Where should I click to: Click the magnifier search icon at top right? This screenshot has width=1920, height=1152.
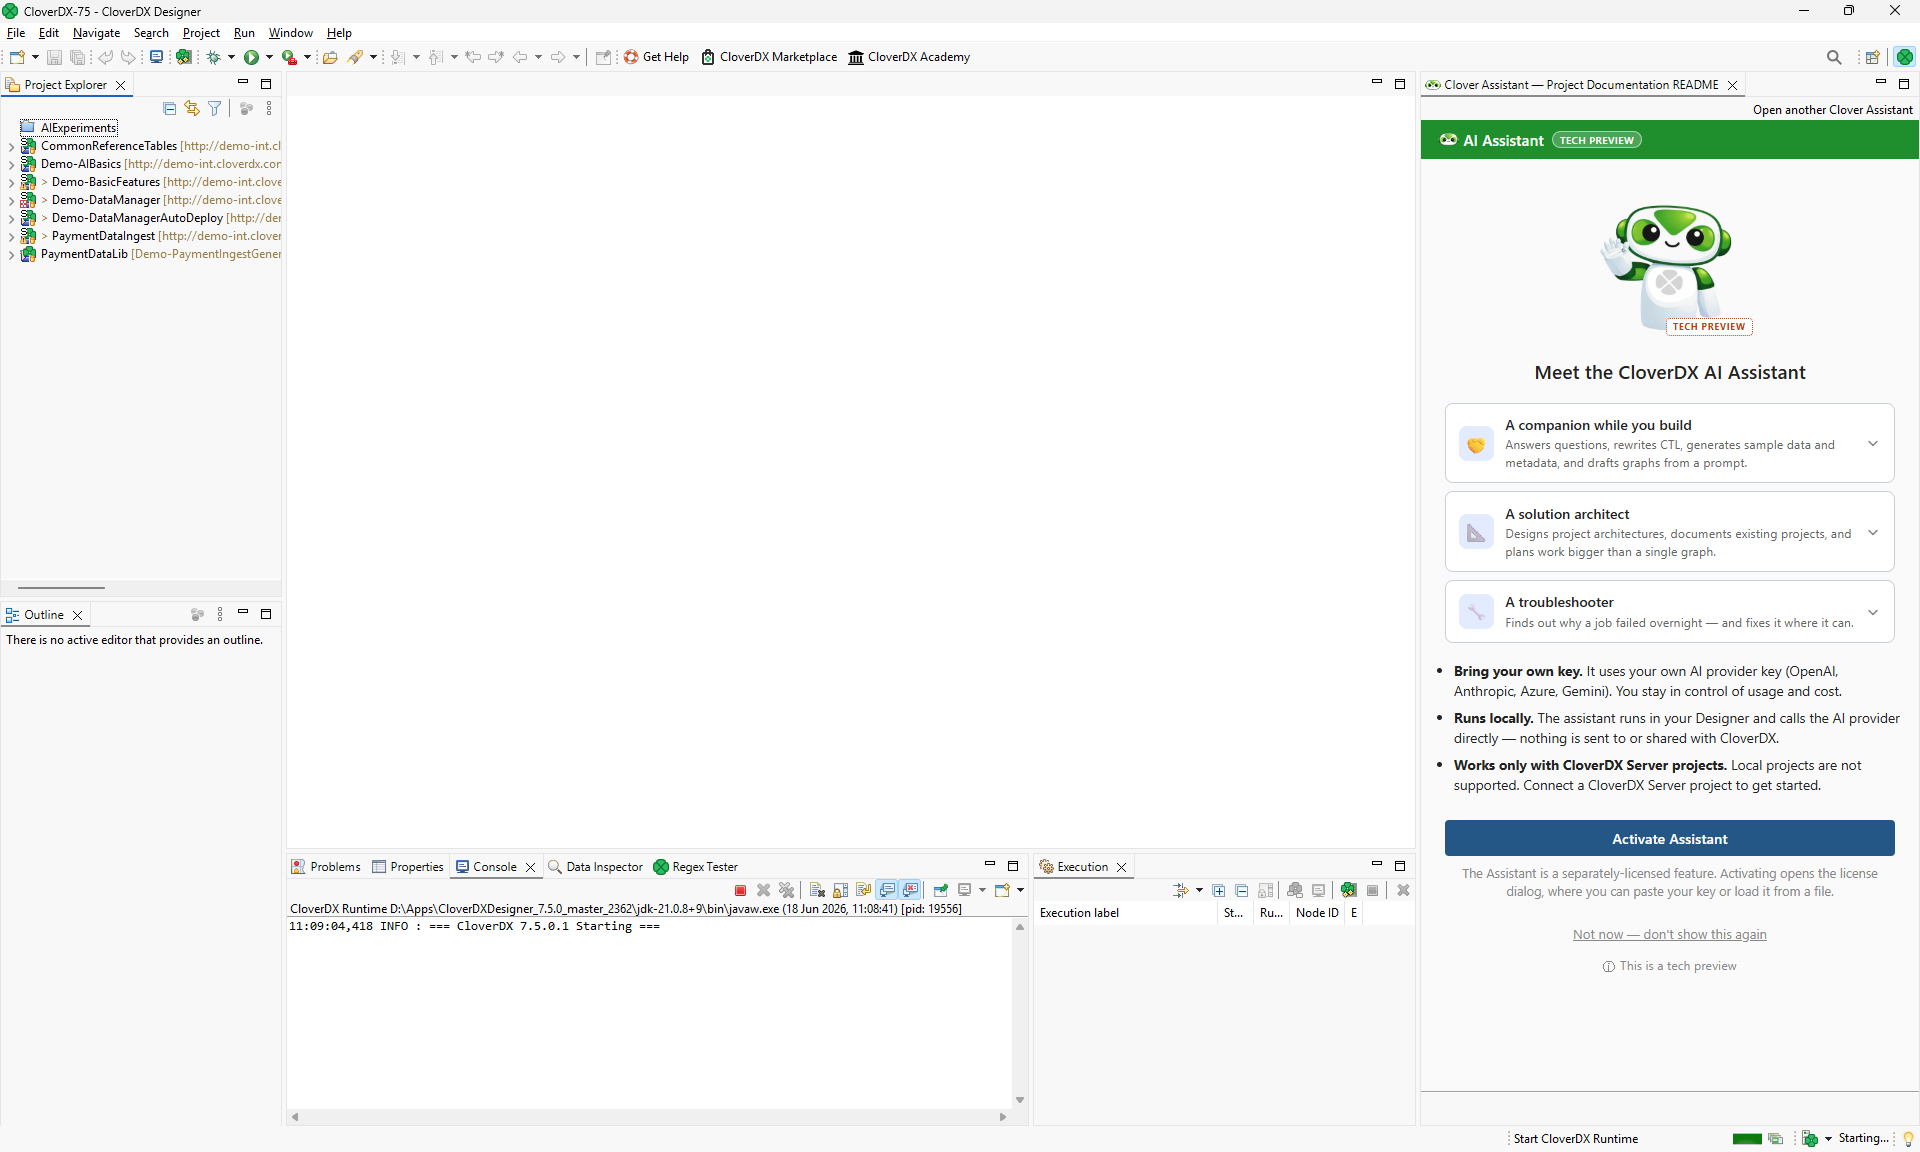[x=1834, y=57]
